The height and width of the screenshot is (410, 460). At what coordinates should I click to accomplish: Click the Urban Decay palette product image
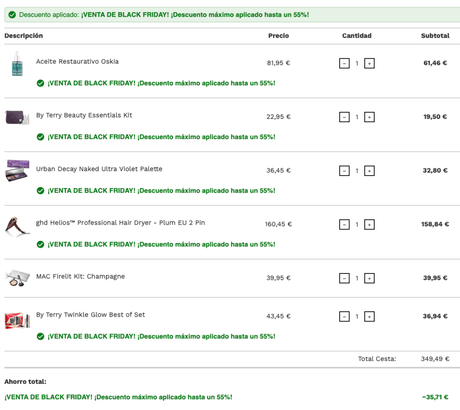(x=17, y=170)
